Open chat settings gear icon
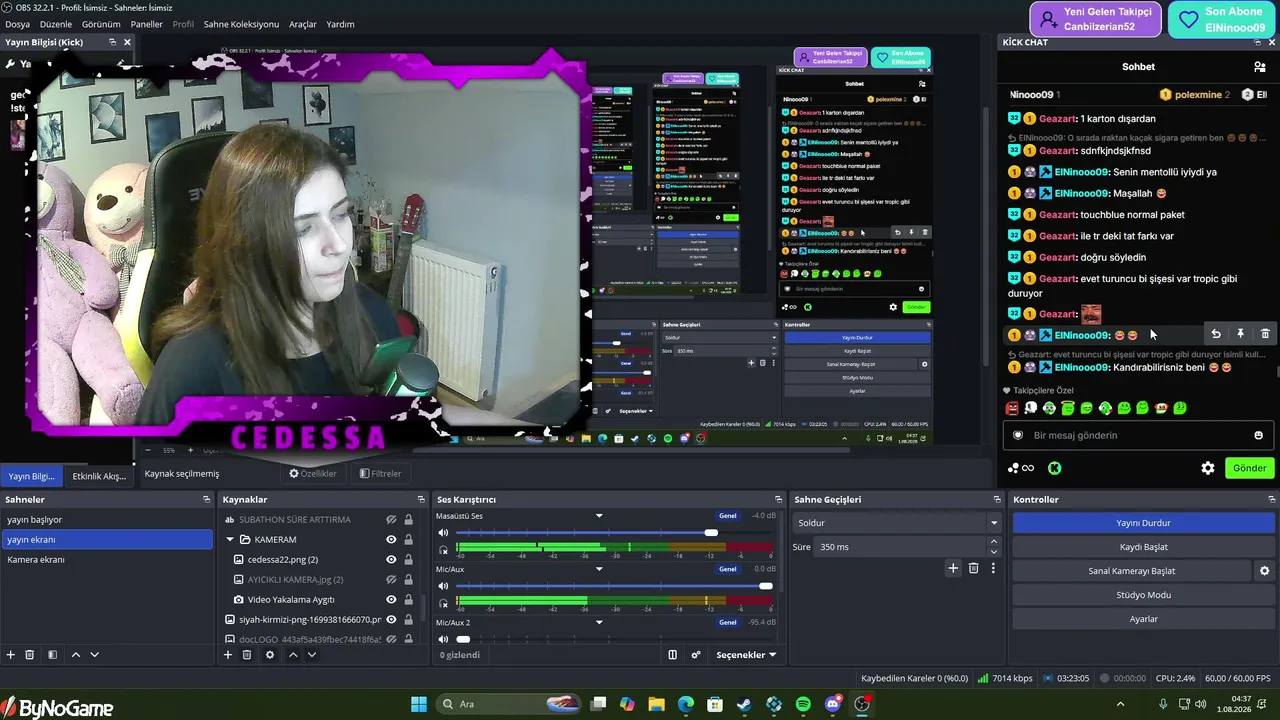The height and width of the screenshot is (720, 1280). click(1208, 468)
